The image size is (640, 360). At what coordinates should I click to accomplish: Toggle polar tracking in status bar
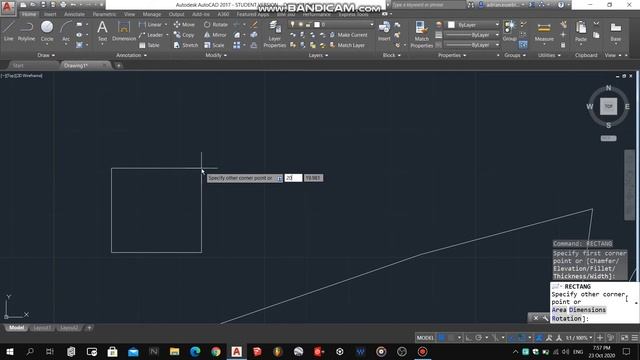pos(478,338)
